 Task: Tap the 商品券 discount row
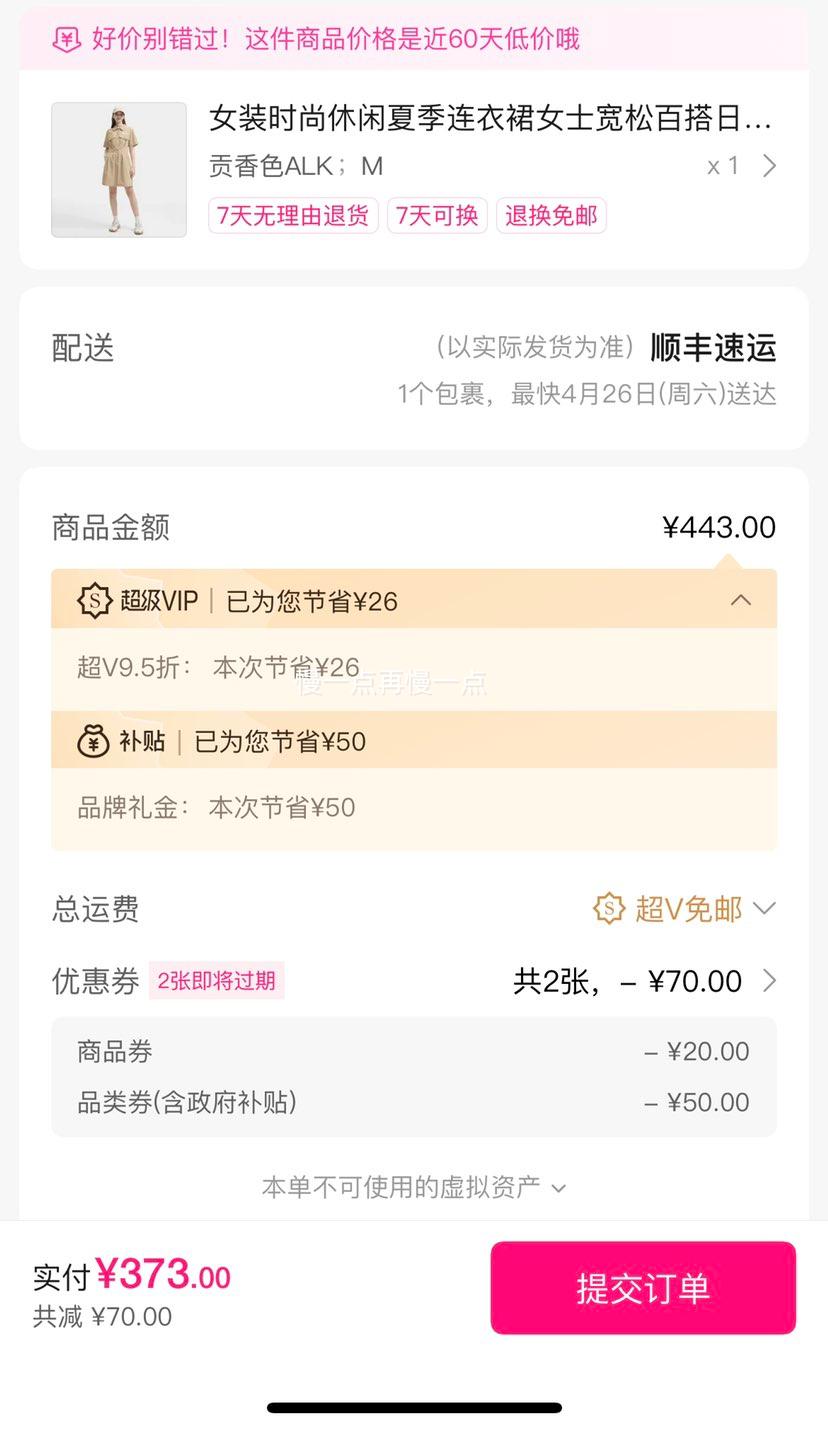point(414,1052)
